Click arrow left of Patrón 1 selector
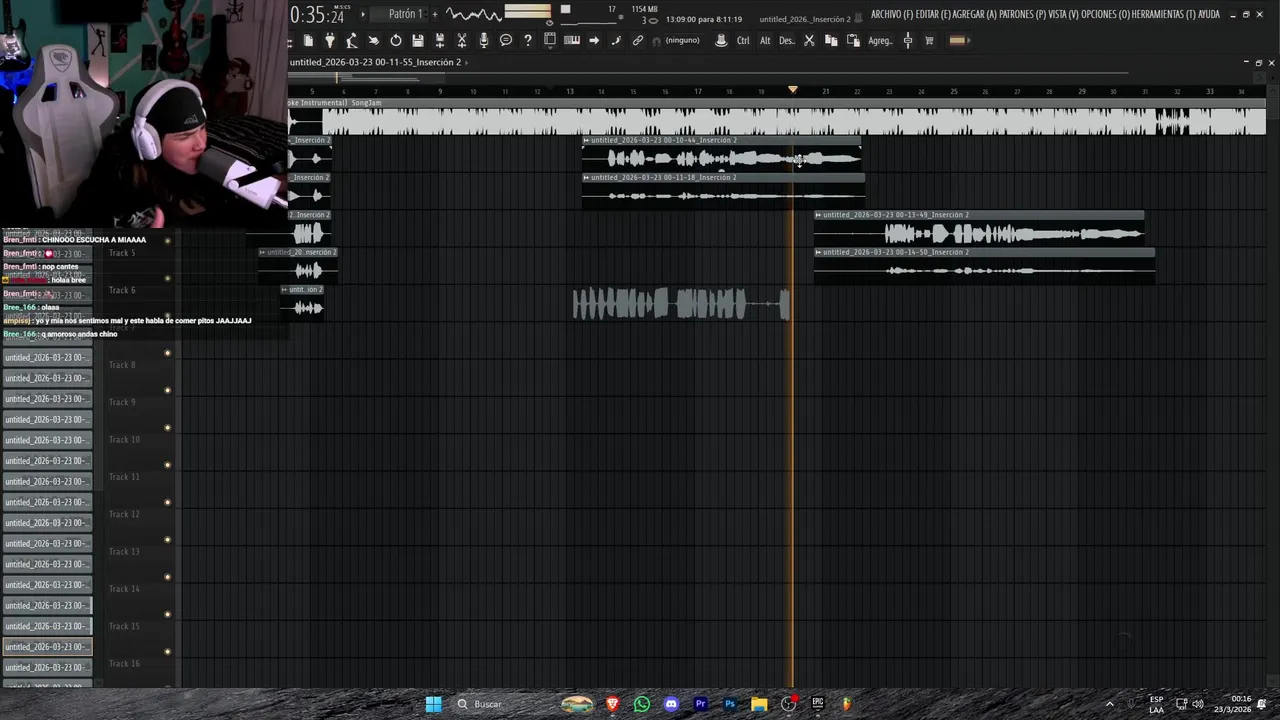1280x720 pixels. [363, 14]
